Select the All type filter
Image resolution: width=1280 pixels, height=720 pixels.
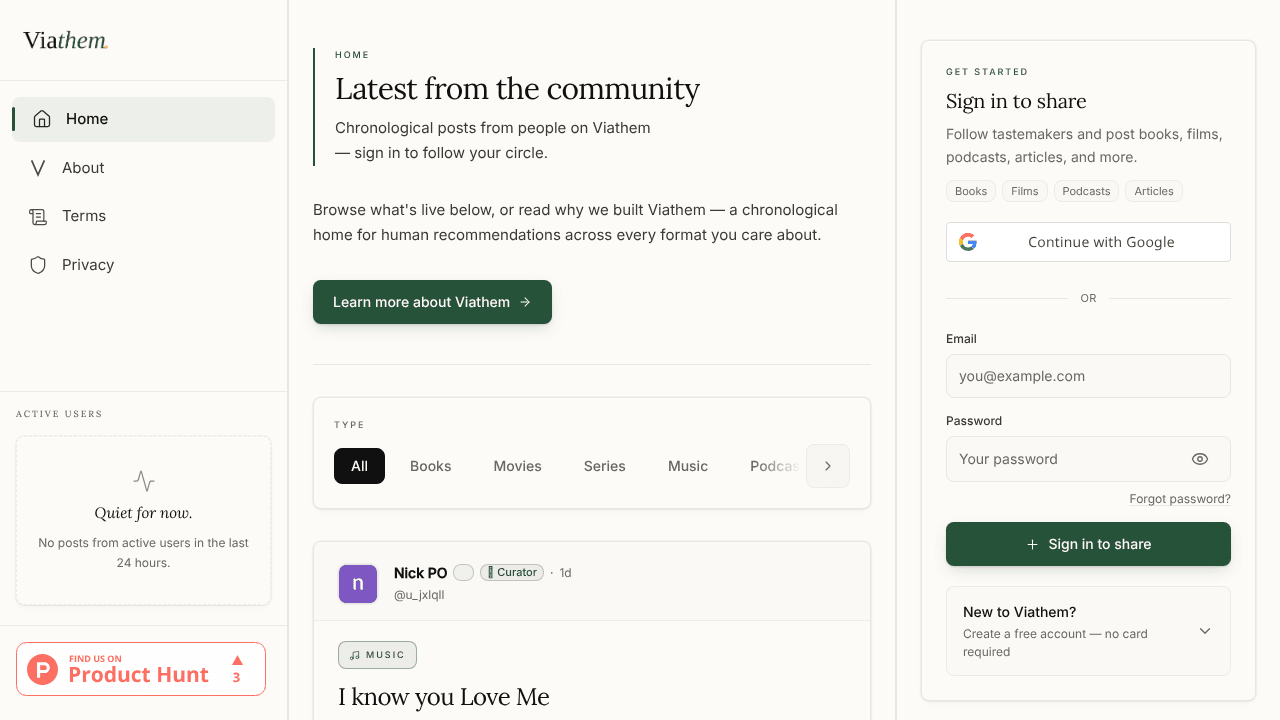pyautogui.click(x=359, y=466)
